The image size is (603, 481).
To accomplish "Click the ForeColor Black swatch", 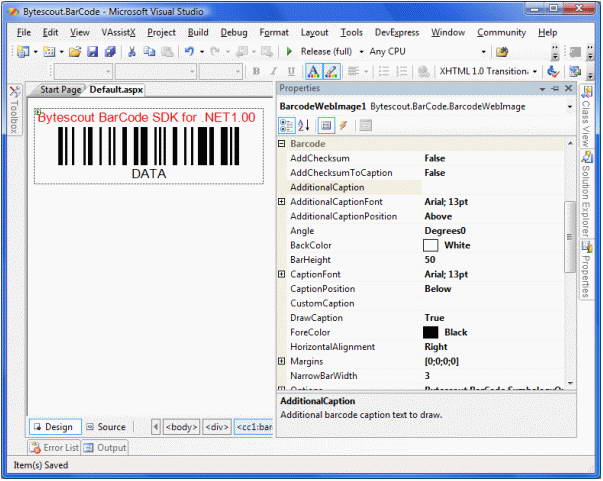I will pos(430,333).
